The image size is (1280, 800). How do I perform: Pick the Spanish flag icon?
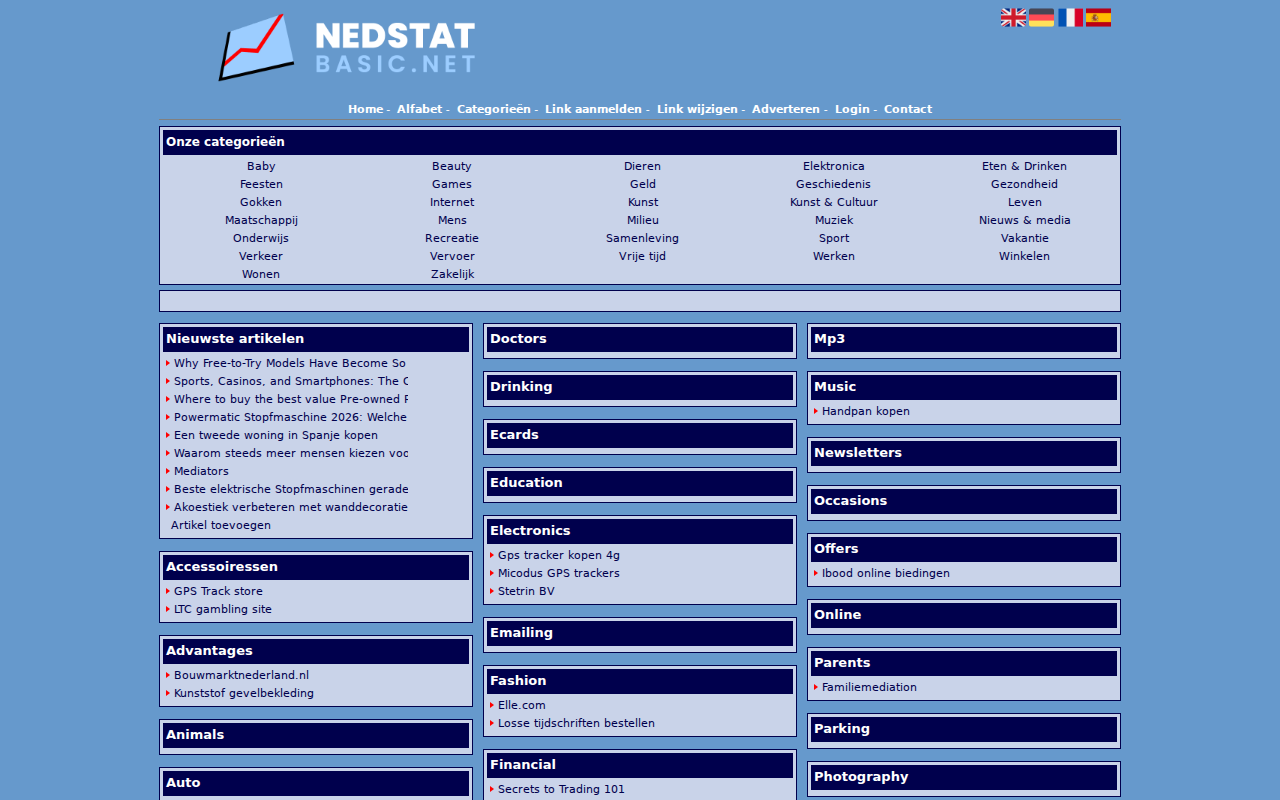(x=1098, y=18)
